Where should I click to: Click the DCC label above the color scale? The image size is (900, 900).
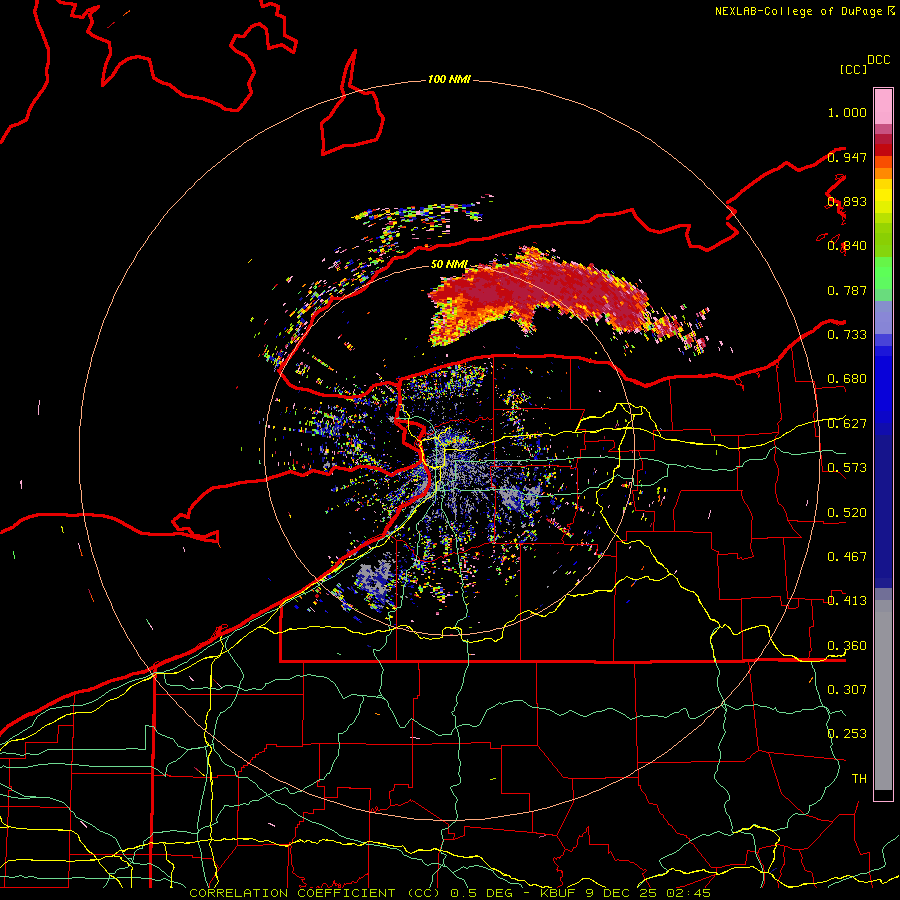(879, 60)
